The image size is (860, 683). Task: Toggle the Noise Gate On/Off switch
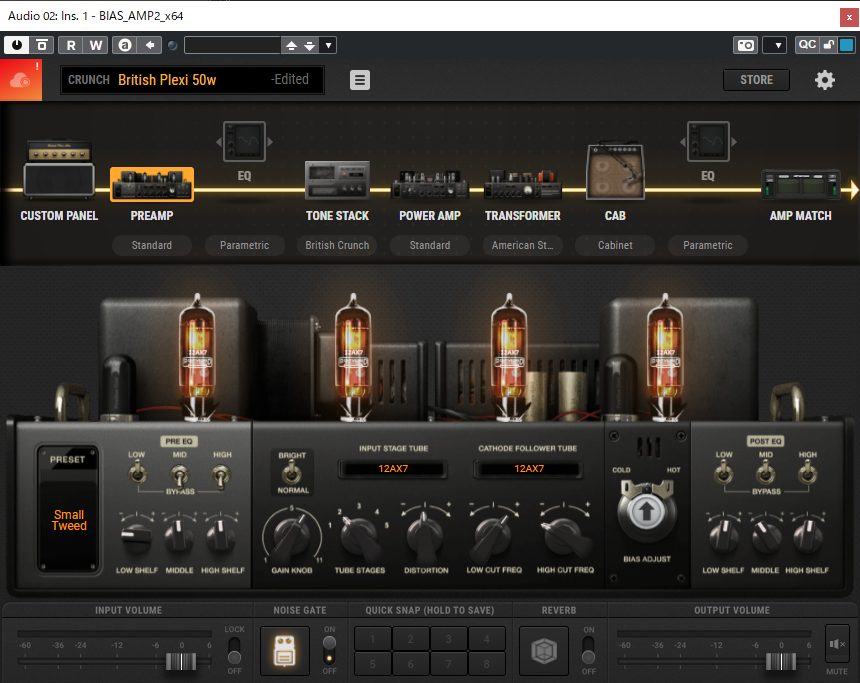329,650
